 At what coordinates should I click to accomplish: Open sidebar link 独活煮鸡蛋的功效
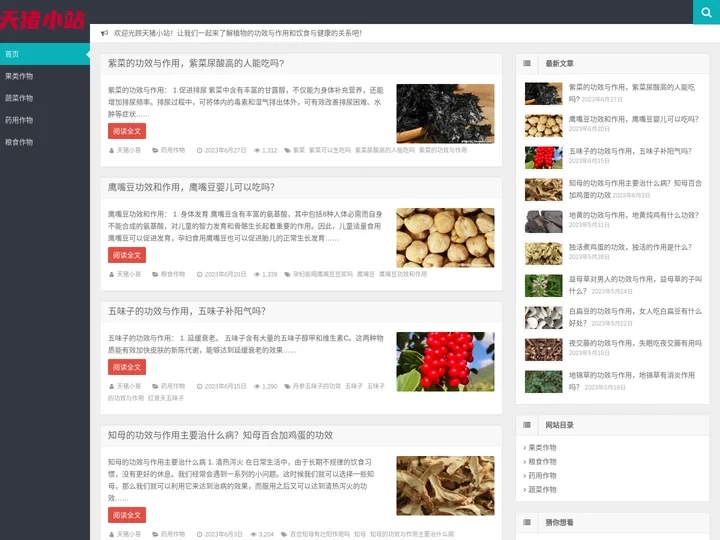click(x=630, y=247)
